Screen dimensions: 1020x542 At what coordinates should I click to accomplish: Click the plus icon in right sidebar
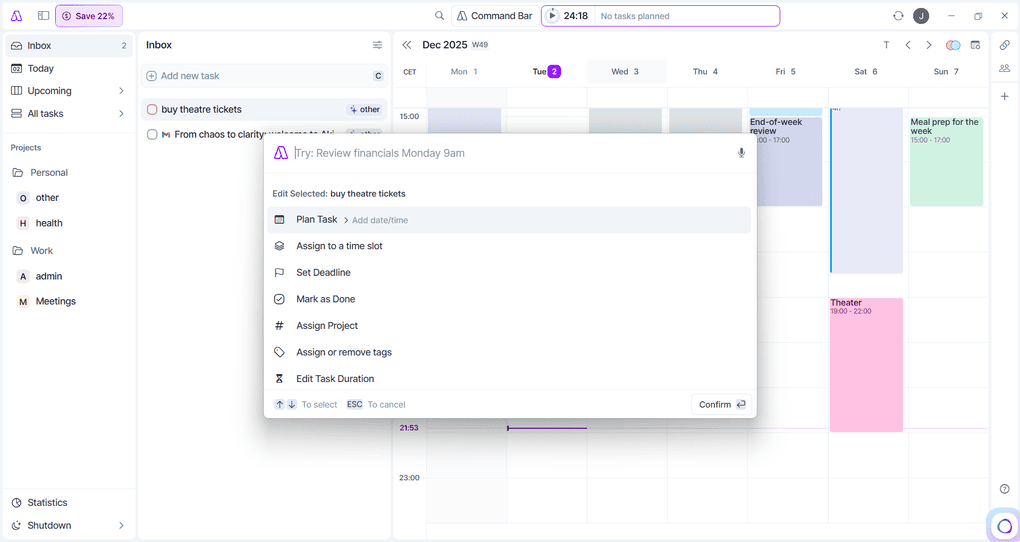click(x=1004, y=97)
